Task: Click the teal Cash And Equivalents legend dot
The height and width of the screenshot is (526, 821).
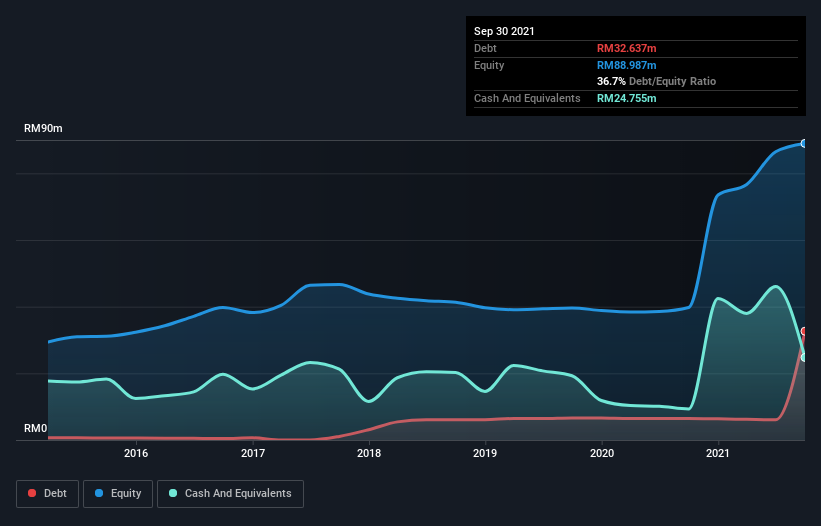Action: pyautogui.click(x=173, y=493)
